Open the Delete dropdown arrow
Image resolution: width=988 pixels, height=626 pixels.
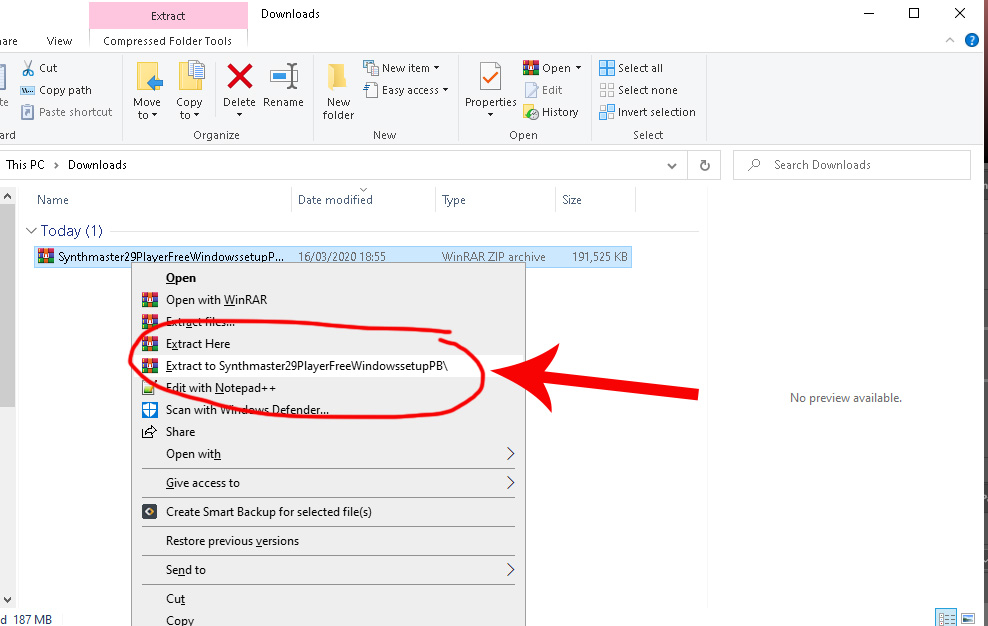click(x=239, y=115)
